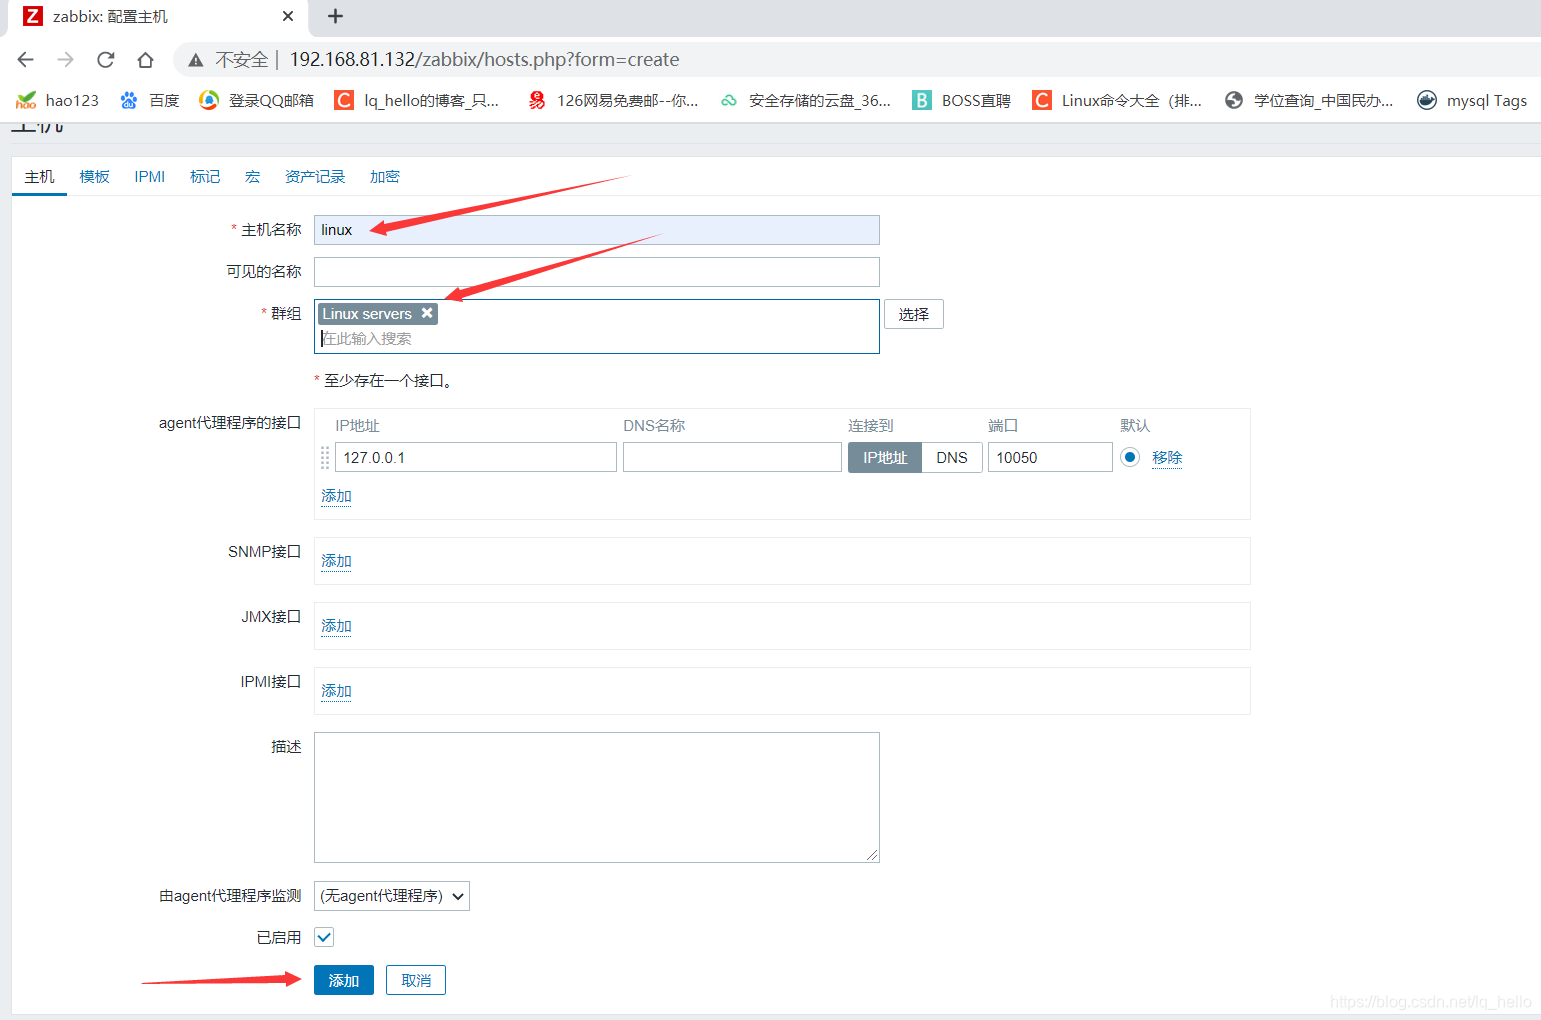Add a JMX interface

pyautogui.click(x=336, y=626)
